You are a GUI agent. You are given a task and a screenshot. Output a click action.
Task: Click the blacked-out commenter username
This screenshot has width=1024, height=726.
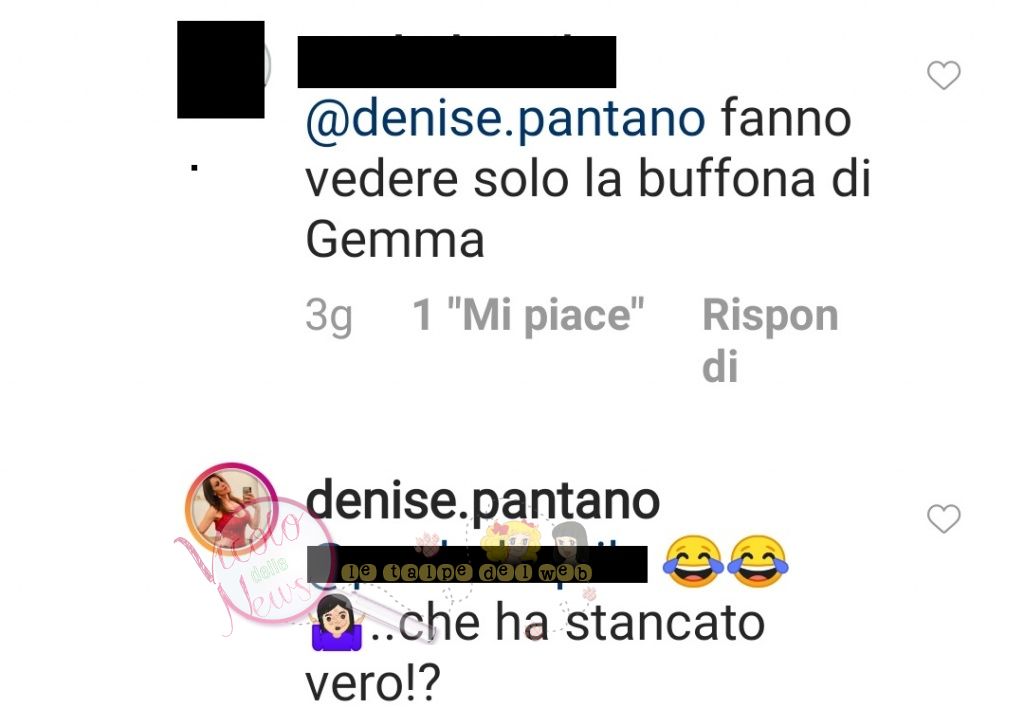(x=456, y=62)
